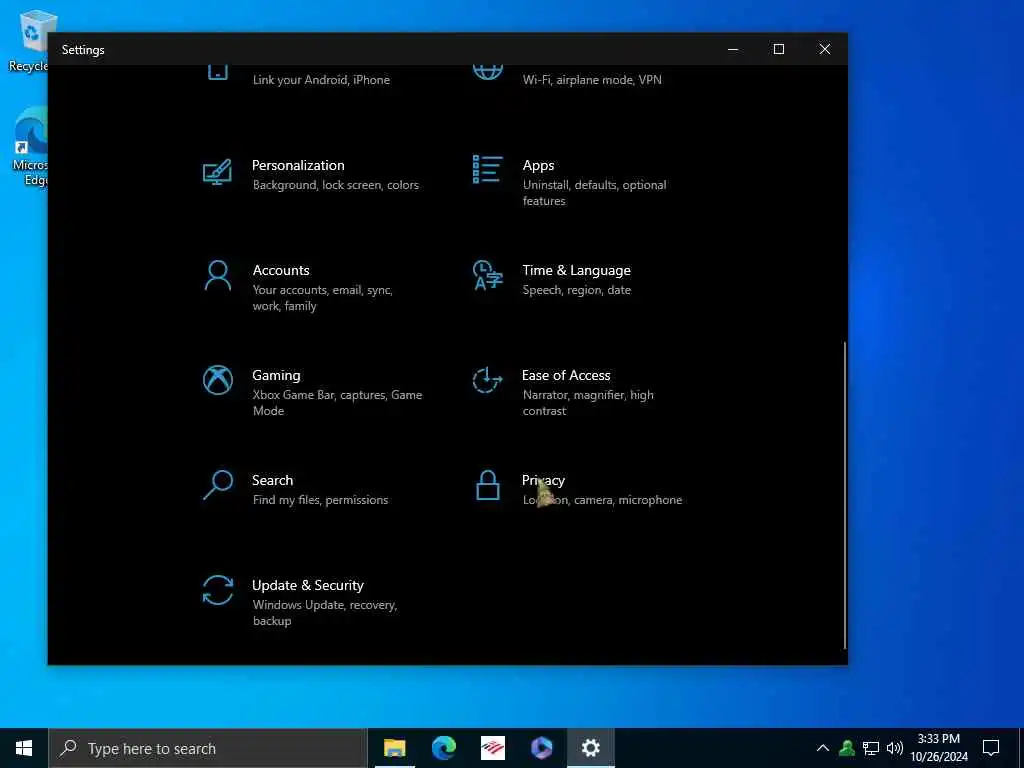Click the Gaming Xbox icon
1024x768 pixels.
217,380
